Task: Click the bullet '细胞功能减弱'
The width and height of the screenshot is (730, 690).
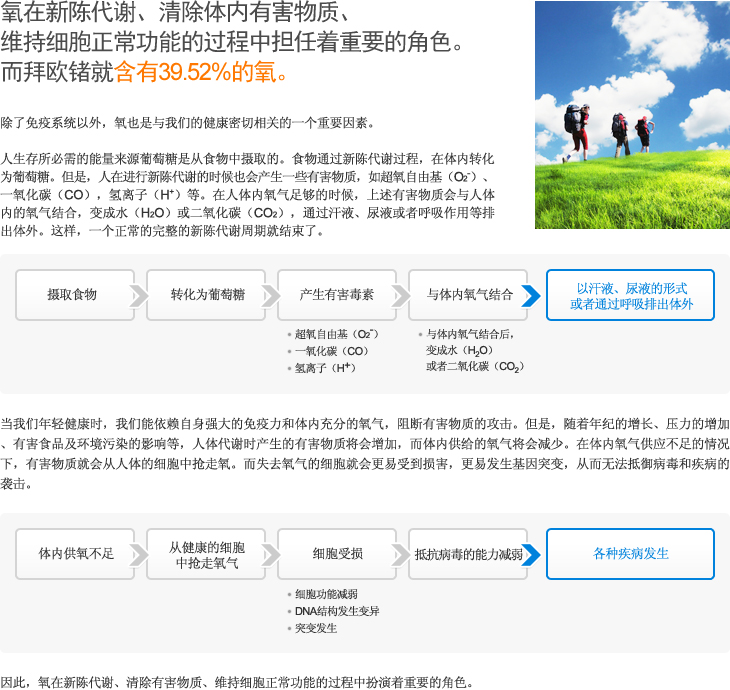Action: click(326, 594)
